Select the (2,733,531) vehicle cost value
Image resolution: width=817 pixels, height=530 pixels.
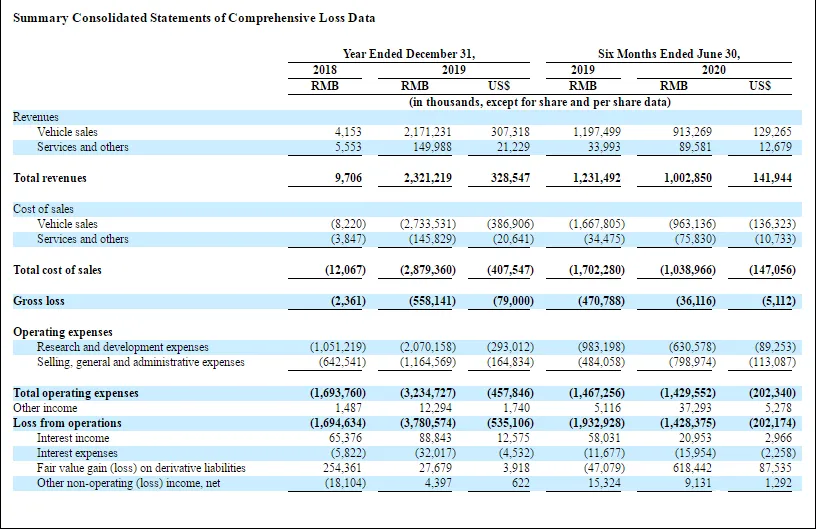(x=428, y=224)
